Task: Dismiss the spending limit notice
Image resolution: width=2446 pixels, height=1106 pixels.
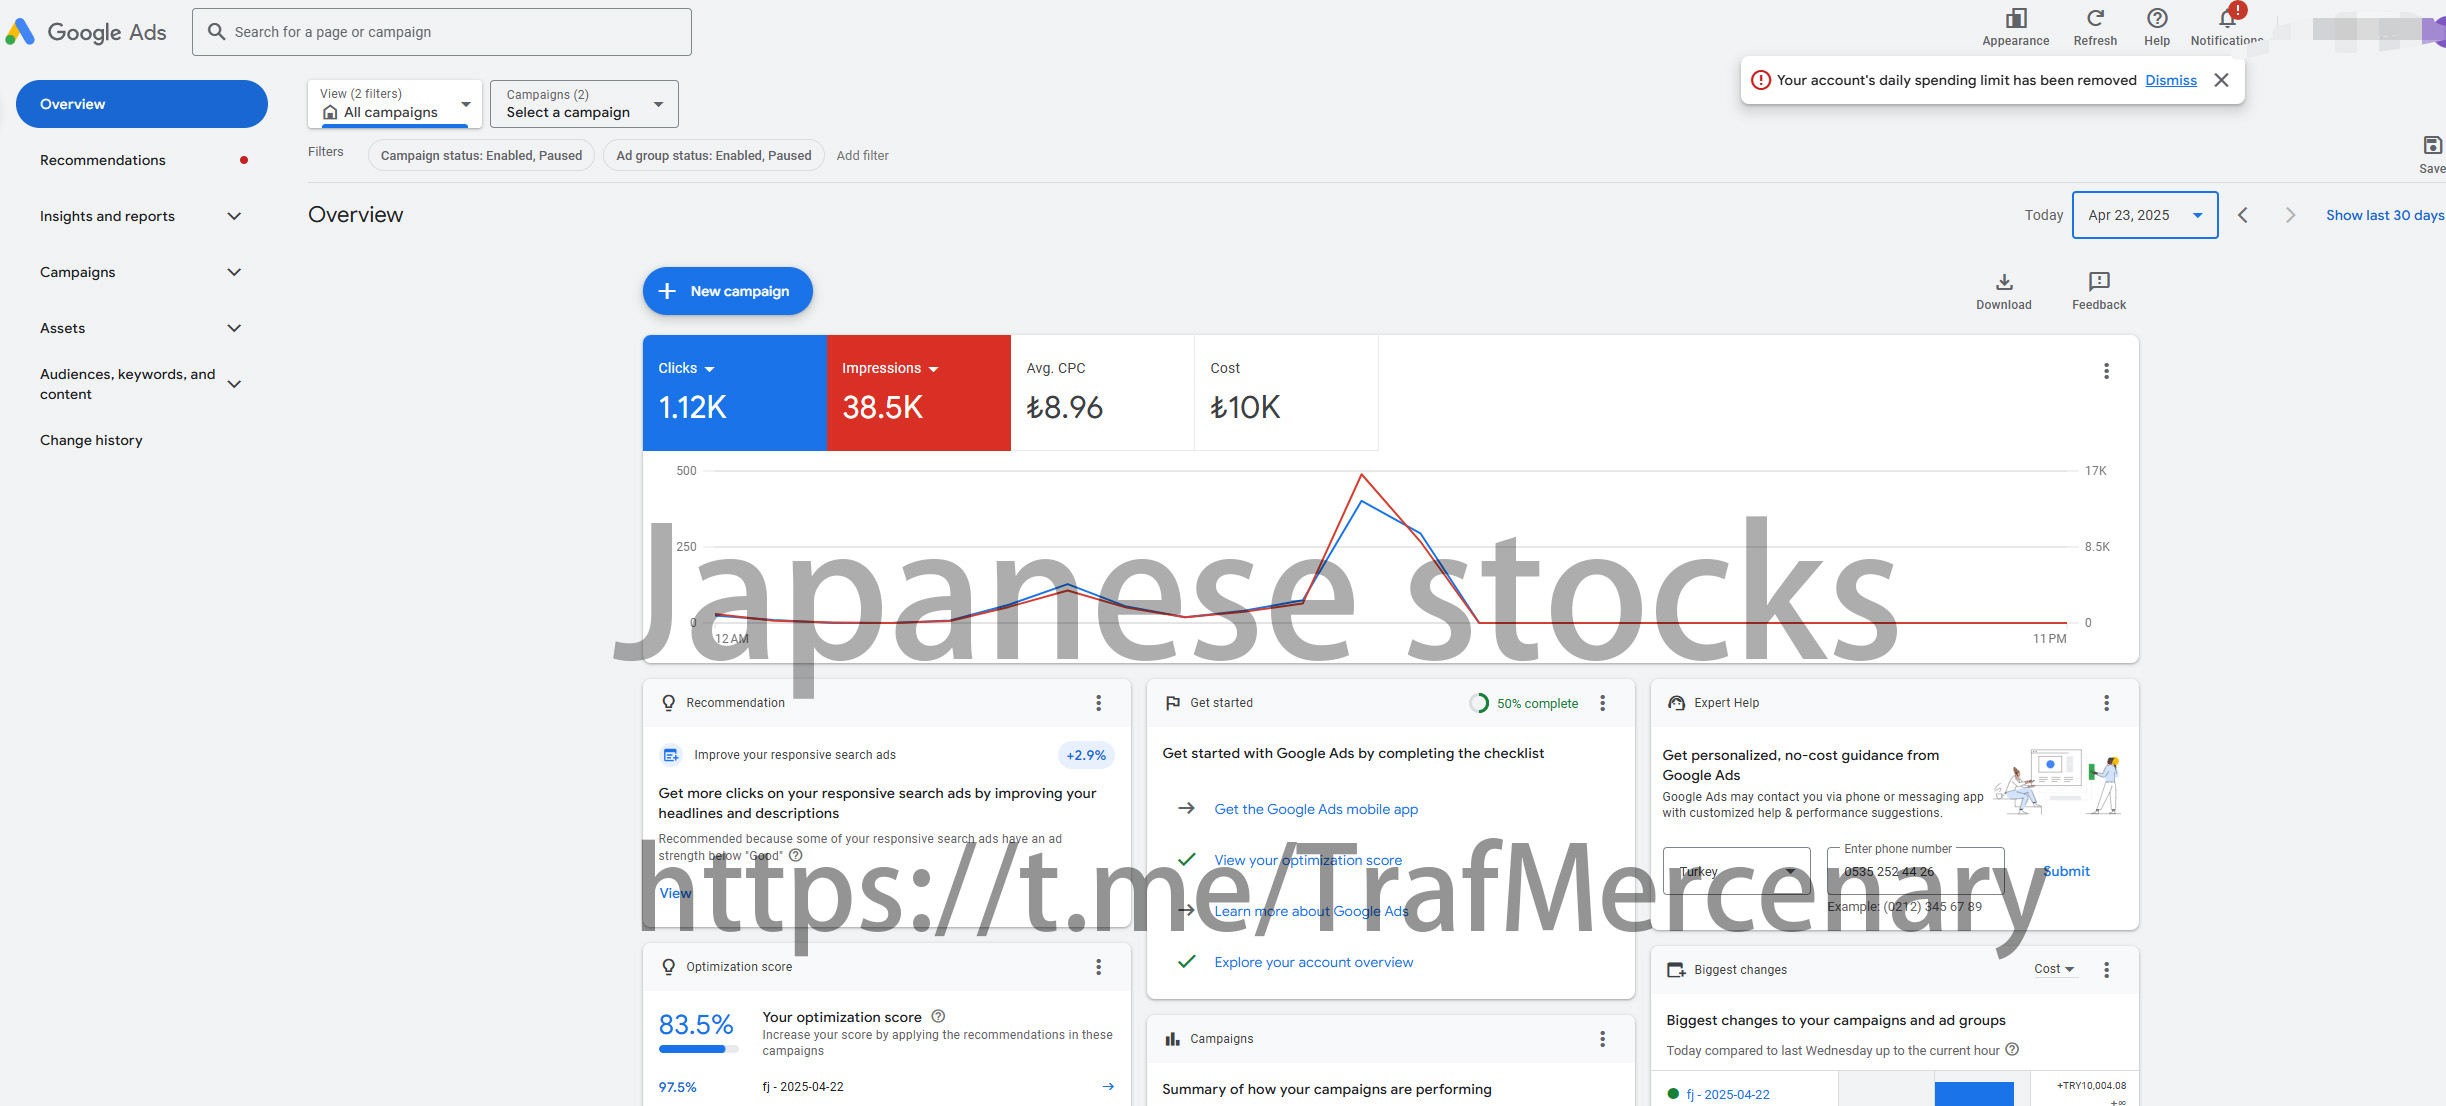Action: click(2170, 80)
